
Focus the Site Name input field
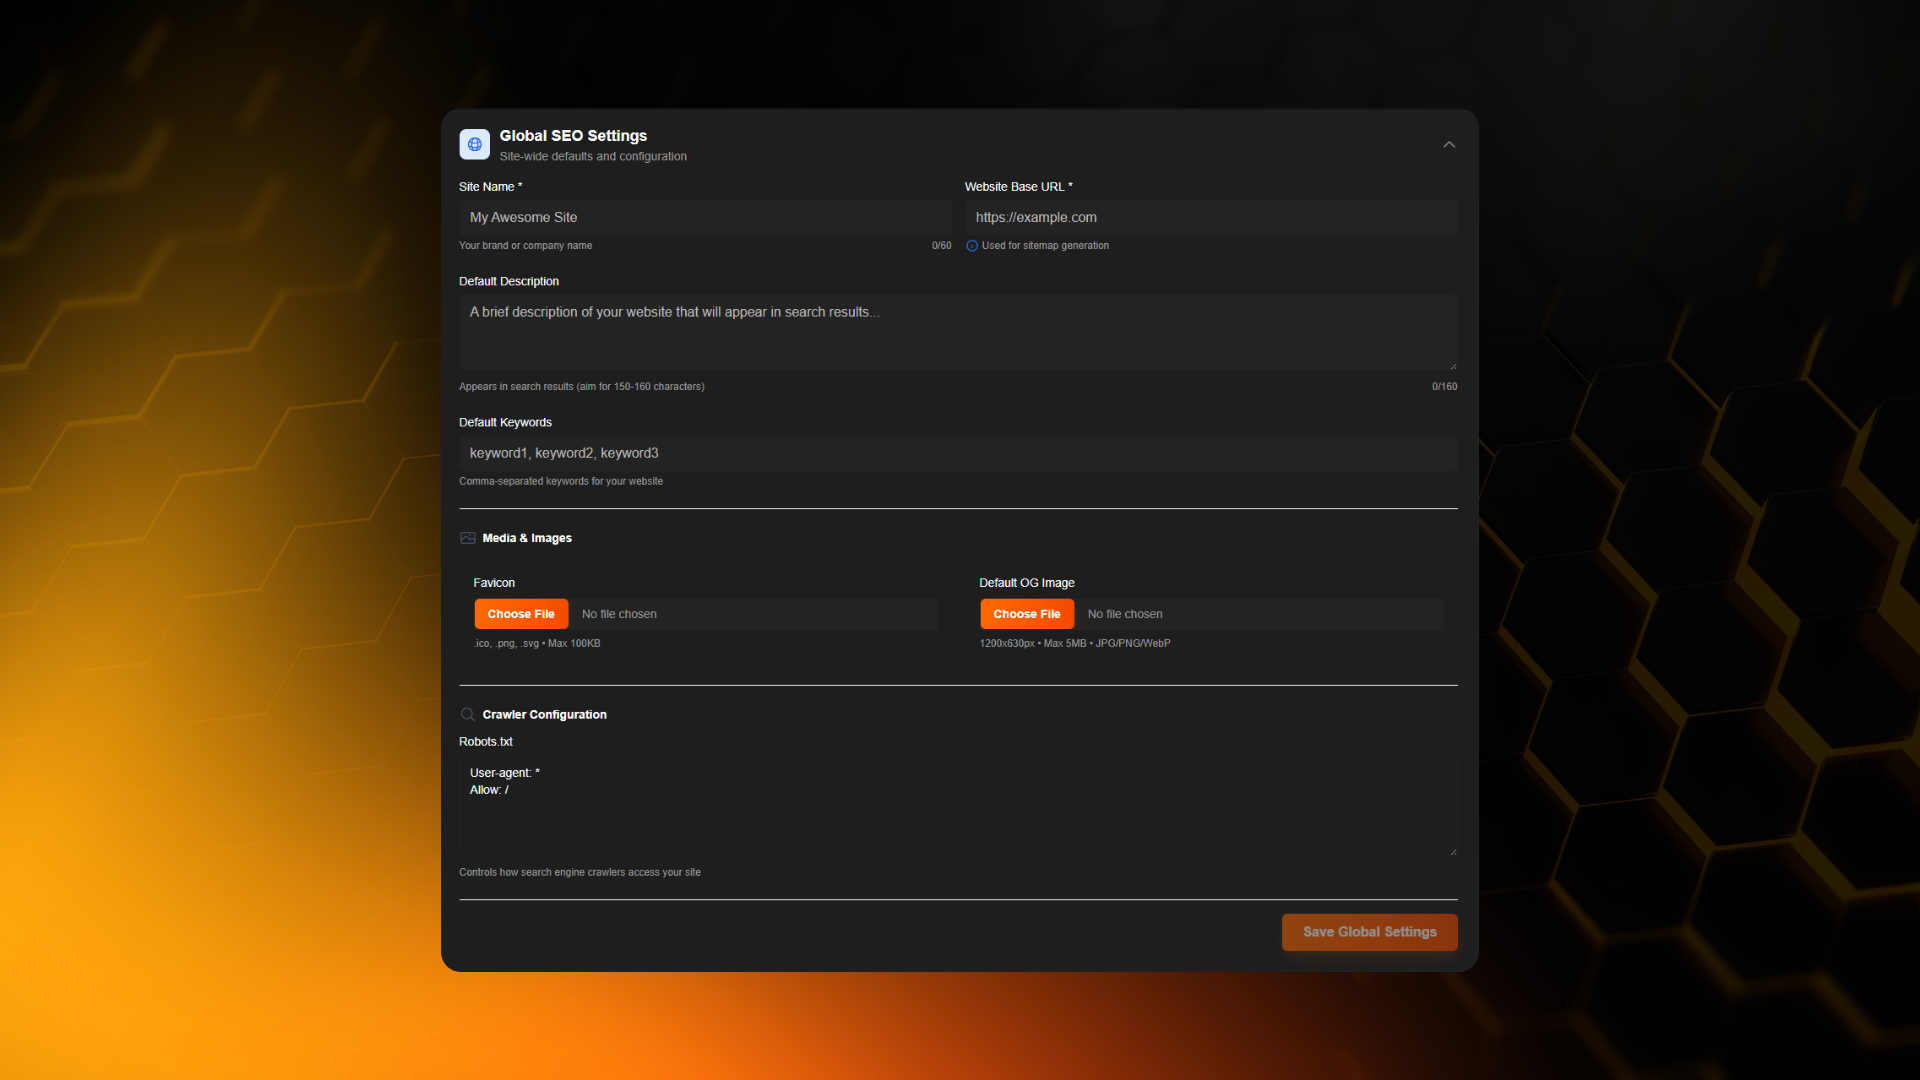(704, 217)
